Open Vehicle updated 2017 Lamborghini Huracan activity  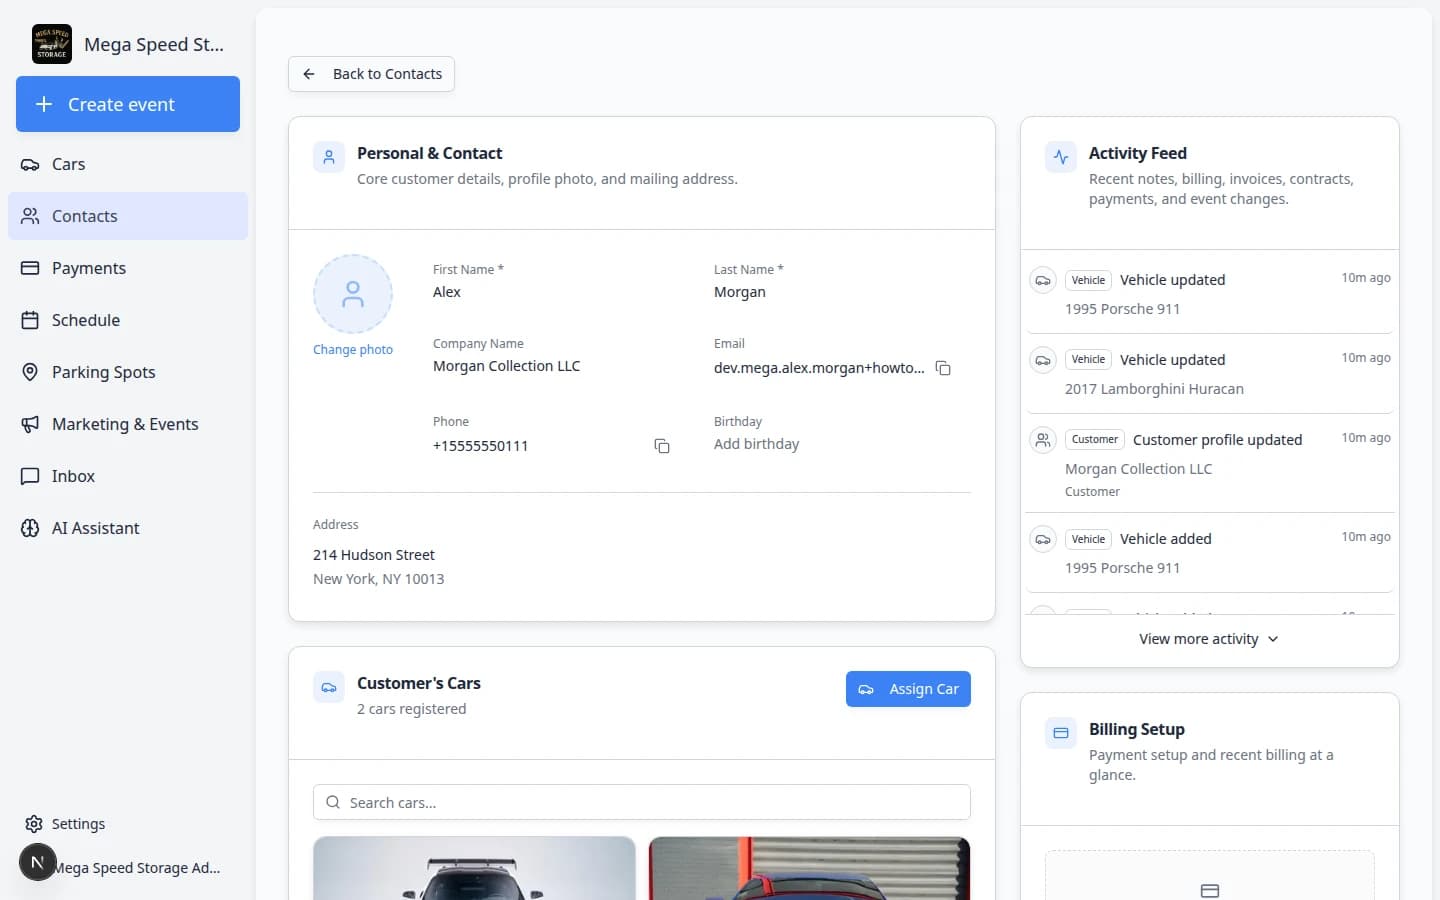point(1210,374)
